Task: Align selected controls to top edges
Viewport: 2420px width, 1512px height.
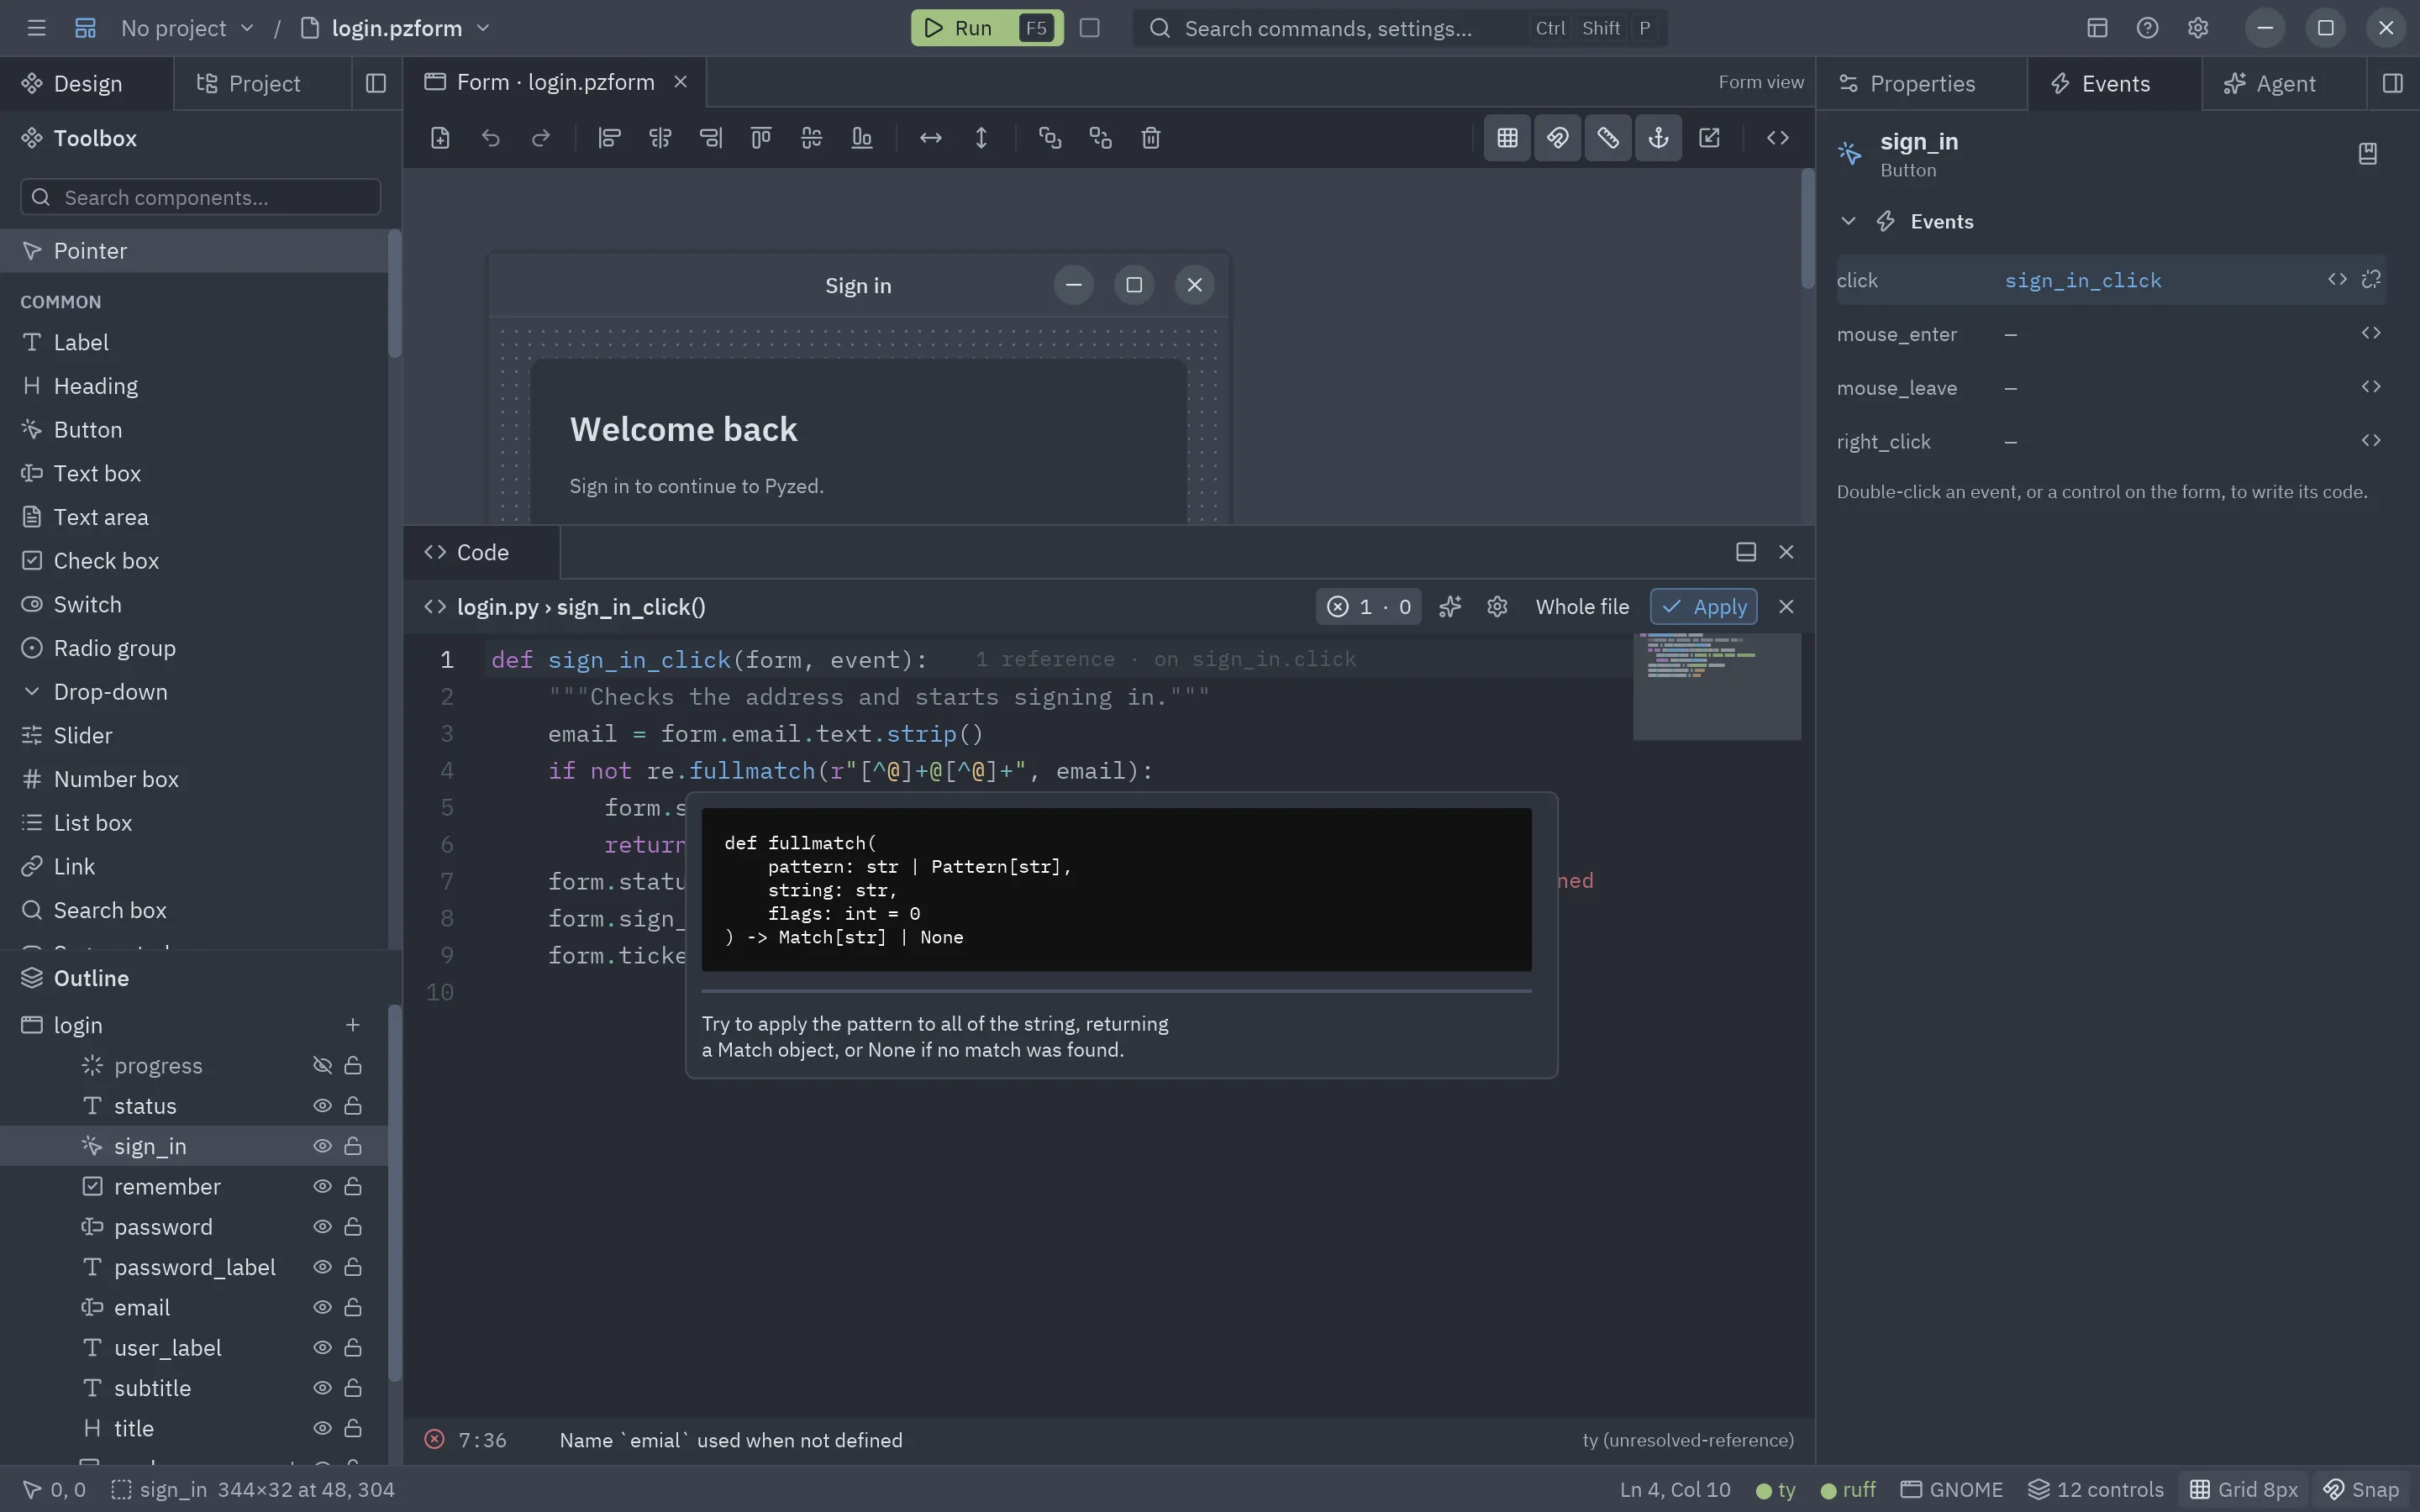Action: (x=761, y=138)
